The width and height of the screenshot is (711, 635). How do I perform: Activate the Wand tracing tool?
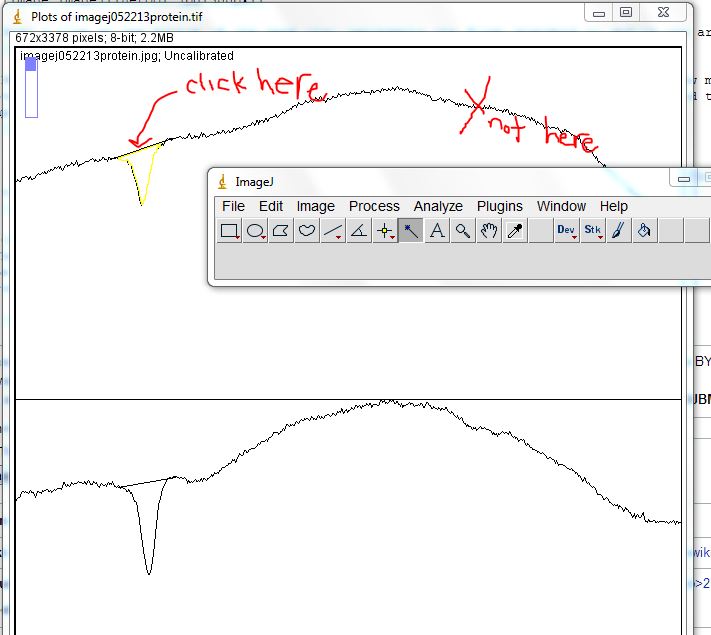click(411, 231)
